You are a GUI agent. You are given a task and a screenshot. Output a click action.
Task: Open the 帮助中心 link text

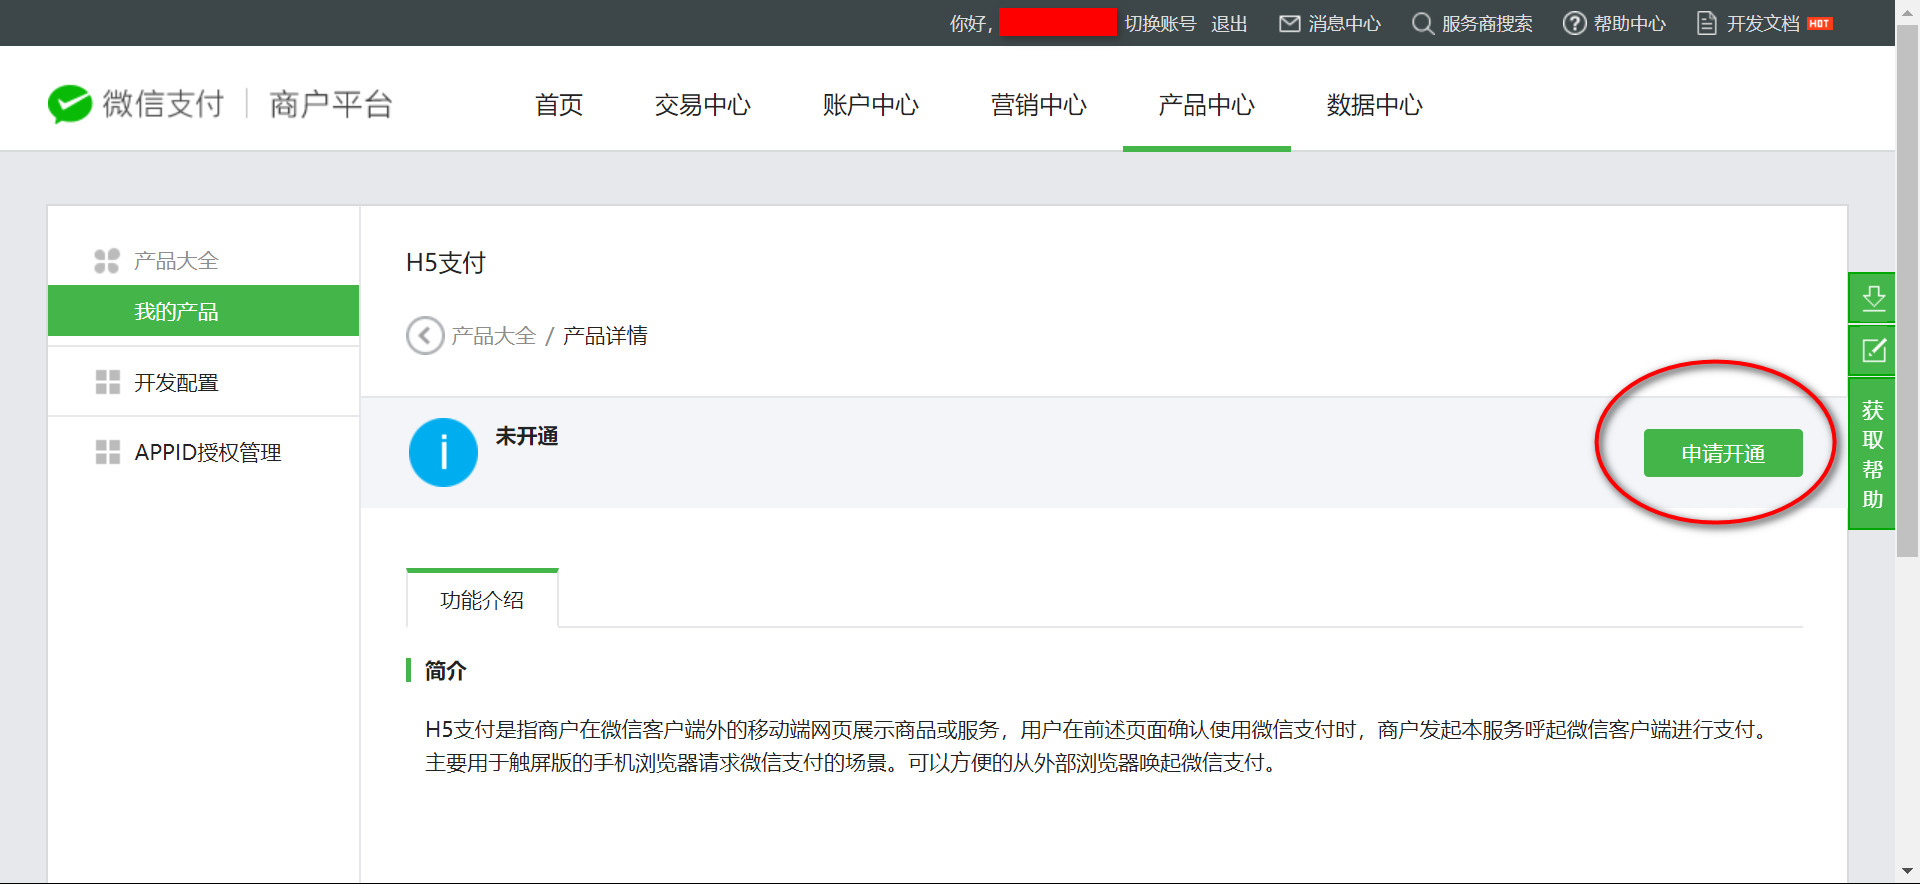click(x=1630, y=23)
